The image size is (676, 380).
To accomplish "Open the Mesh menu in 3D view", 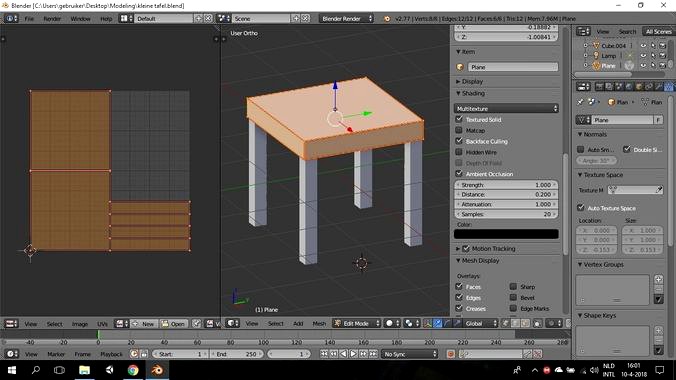I will 319,323.
